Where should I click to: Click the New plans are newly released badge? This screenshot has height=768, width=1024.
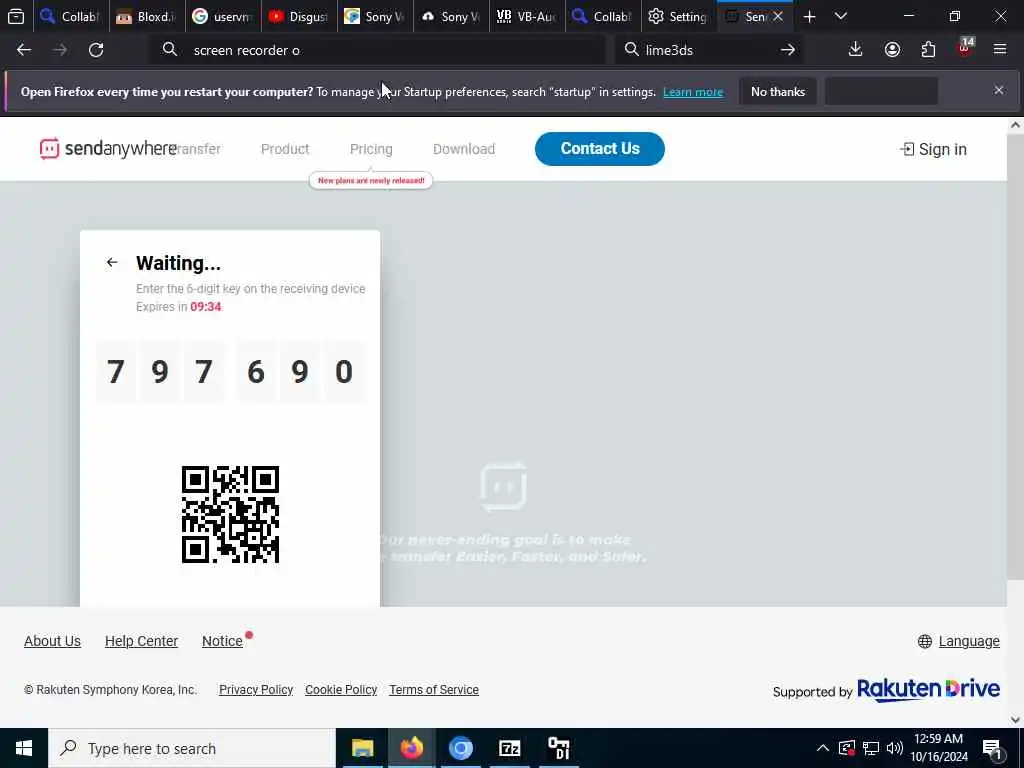[371, 180]
